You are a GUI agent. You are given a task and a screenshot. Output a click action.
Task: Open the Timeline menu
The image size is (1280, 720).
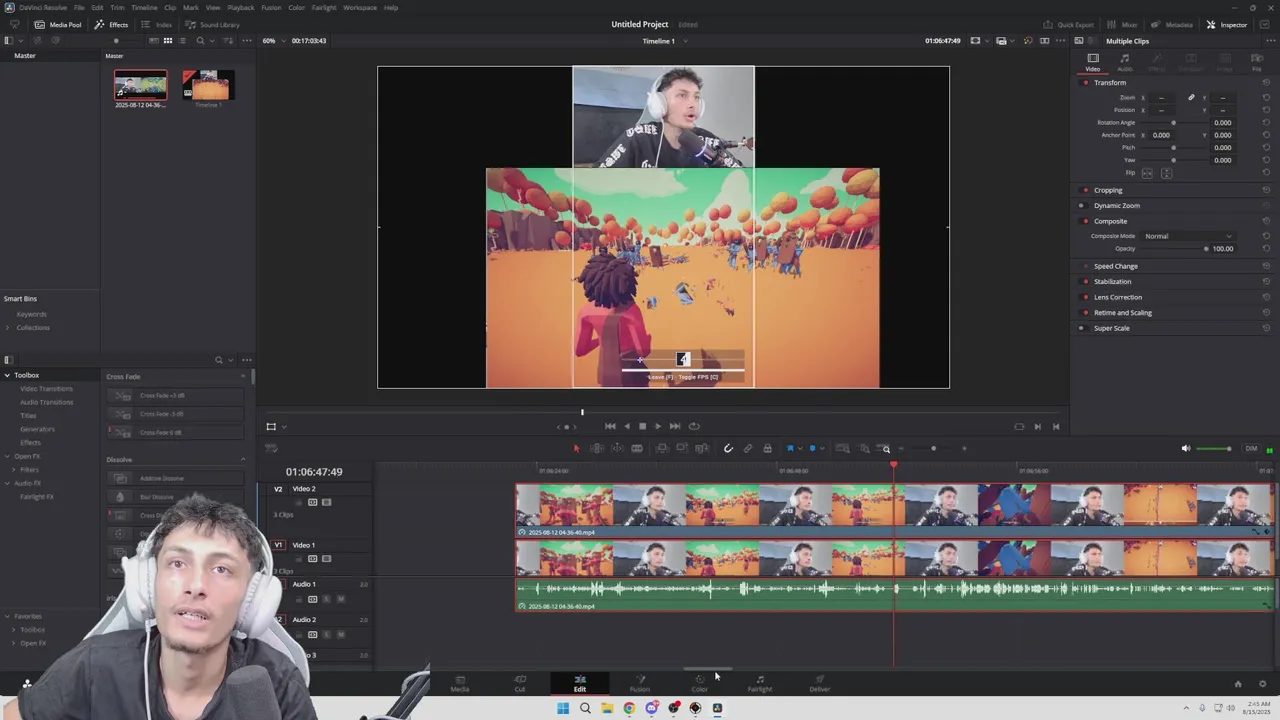[x=144, y=7]
